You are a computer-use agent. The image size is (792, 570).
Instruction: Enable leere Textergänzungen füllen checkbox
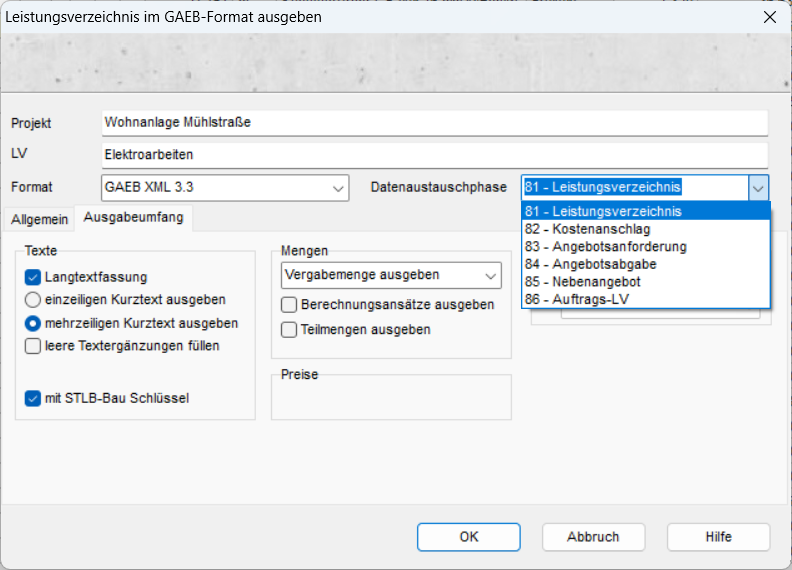coord(33,346)
